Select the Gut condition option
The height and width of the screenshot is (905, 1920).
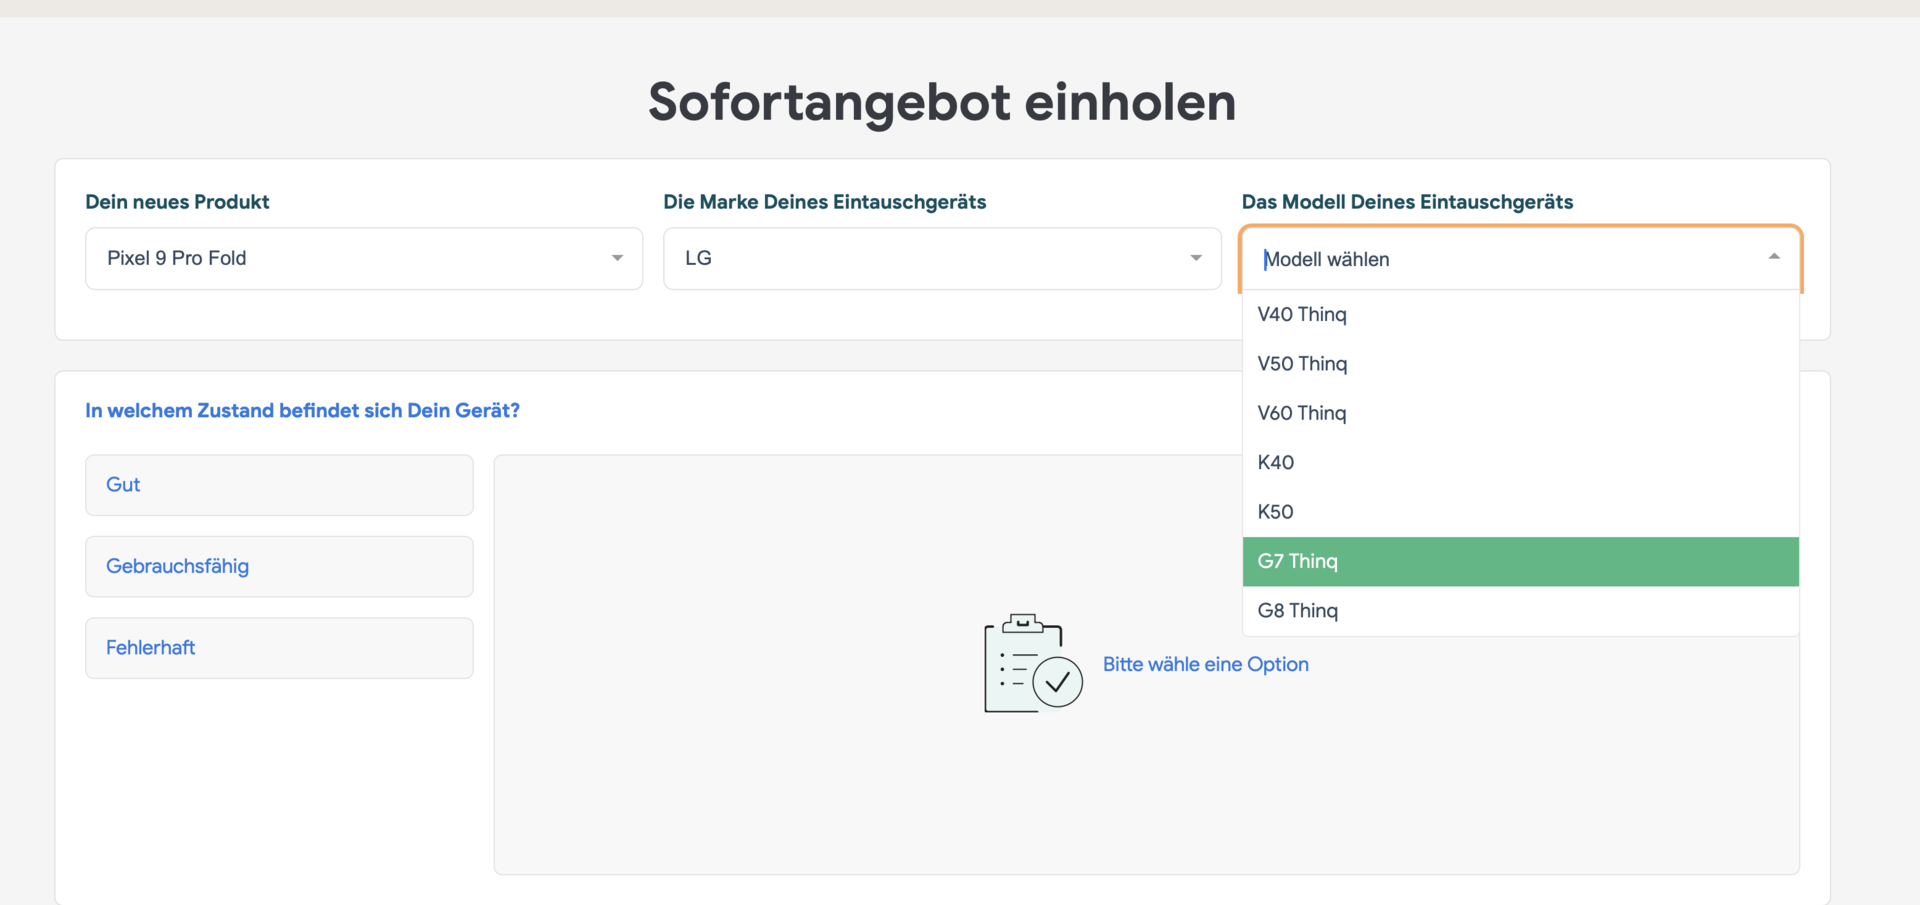(279, 485)
